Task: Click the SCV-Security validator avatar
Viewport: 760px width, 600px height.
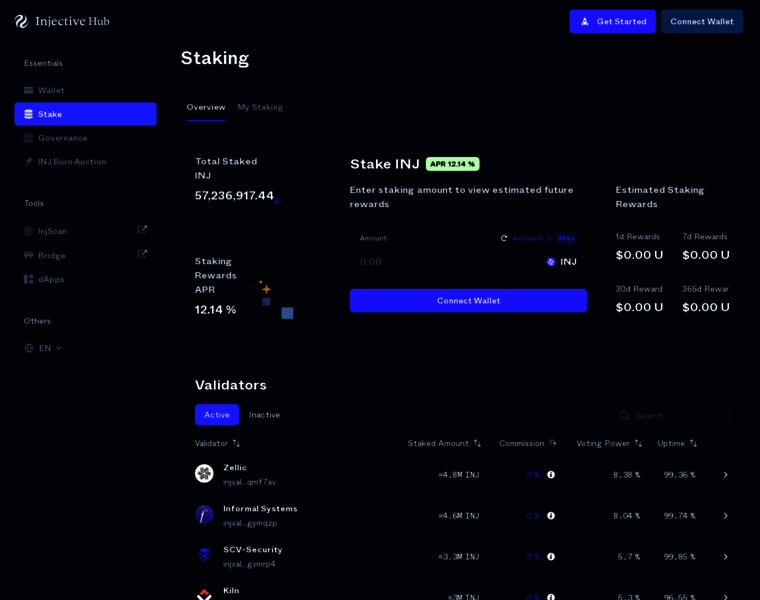Action: 204,555
